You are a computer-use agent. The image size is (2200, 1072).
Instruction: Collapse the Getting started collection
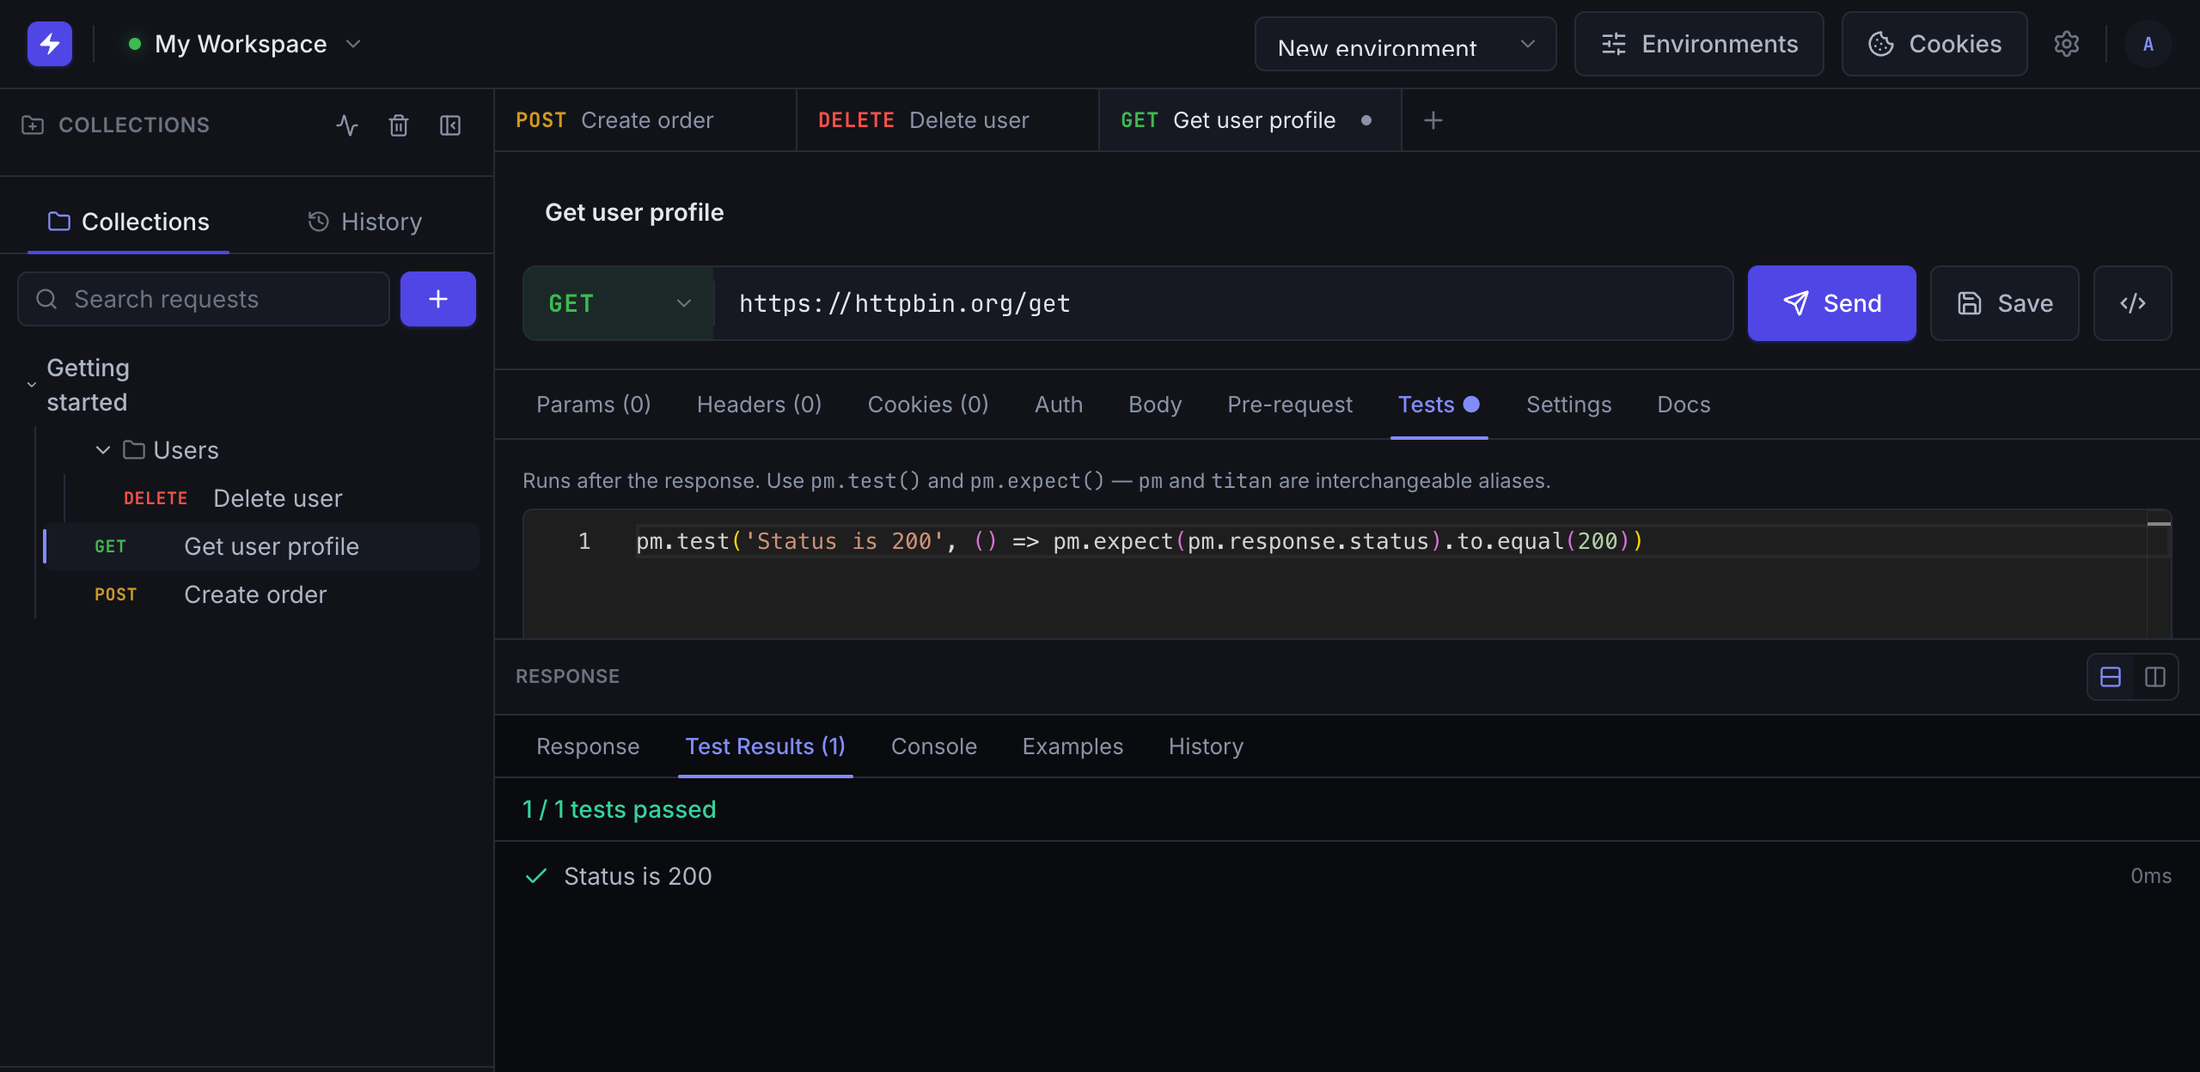tap(31, 385)
